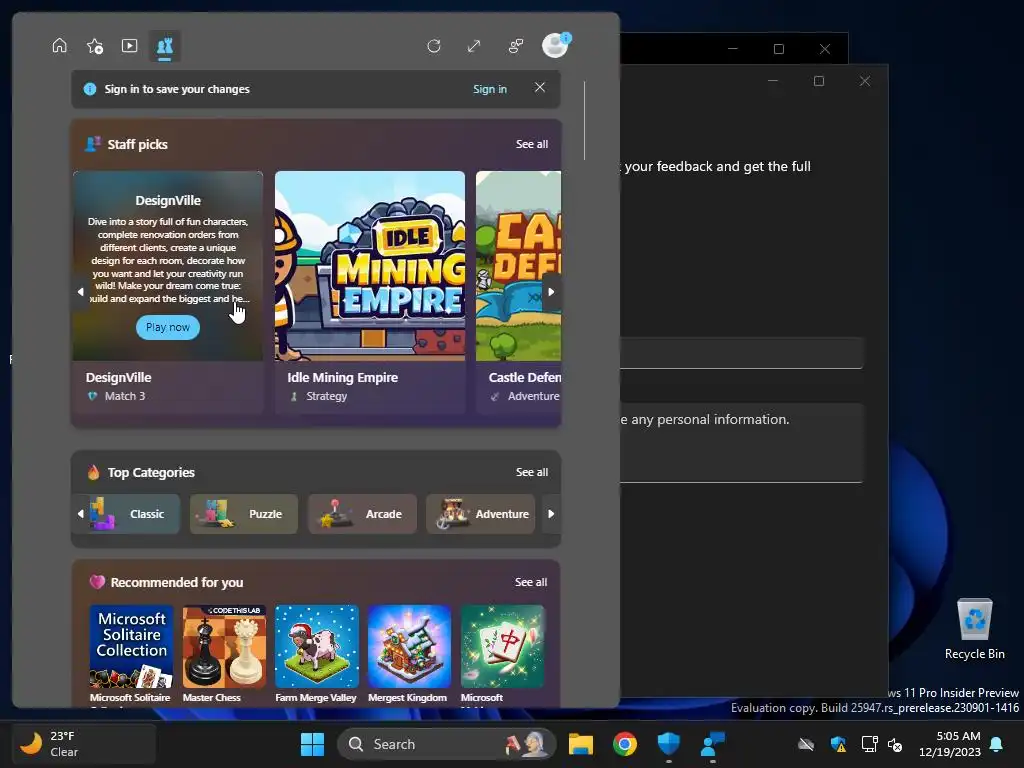
Task: Open the widgets connections settings icon
Action: click(516, 46)
